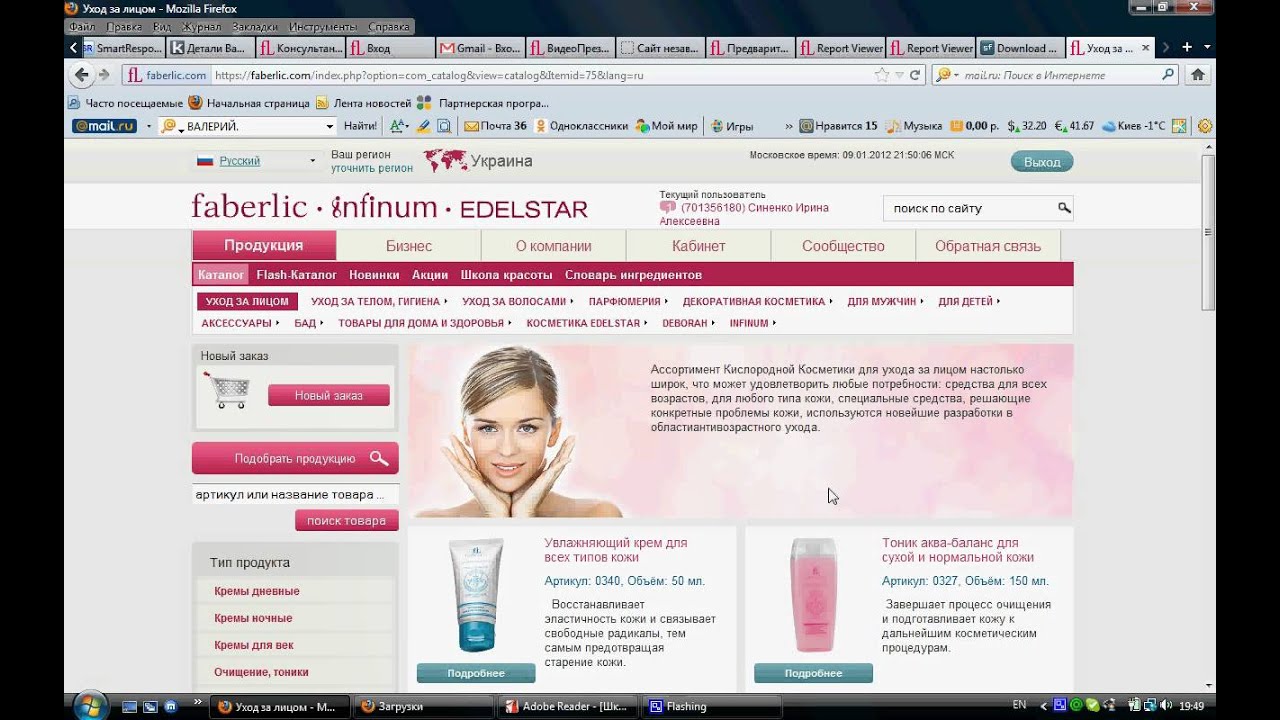1280x720 pixels.
Task: Open the Лента новостей bookmark
Action: click(364, 103)
